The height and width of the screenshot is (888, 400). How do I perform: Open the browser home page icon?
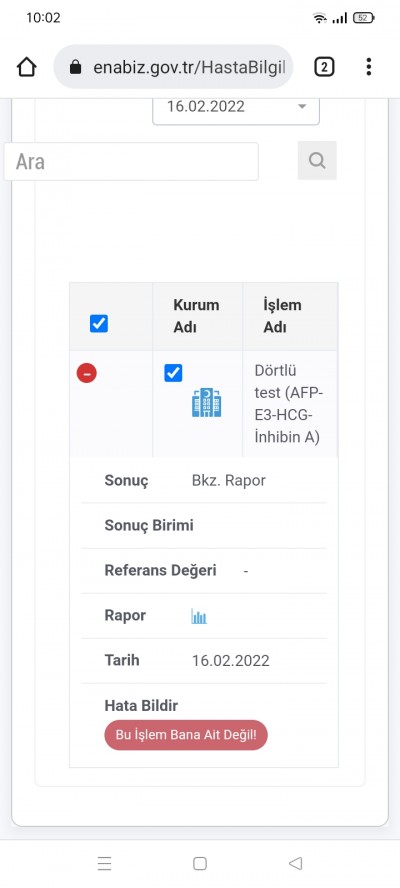[x=27, y=67]
